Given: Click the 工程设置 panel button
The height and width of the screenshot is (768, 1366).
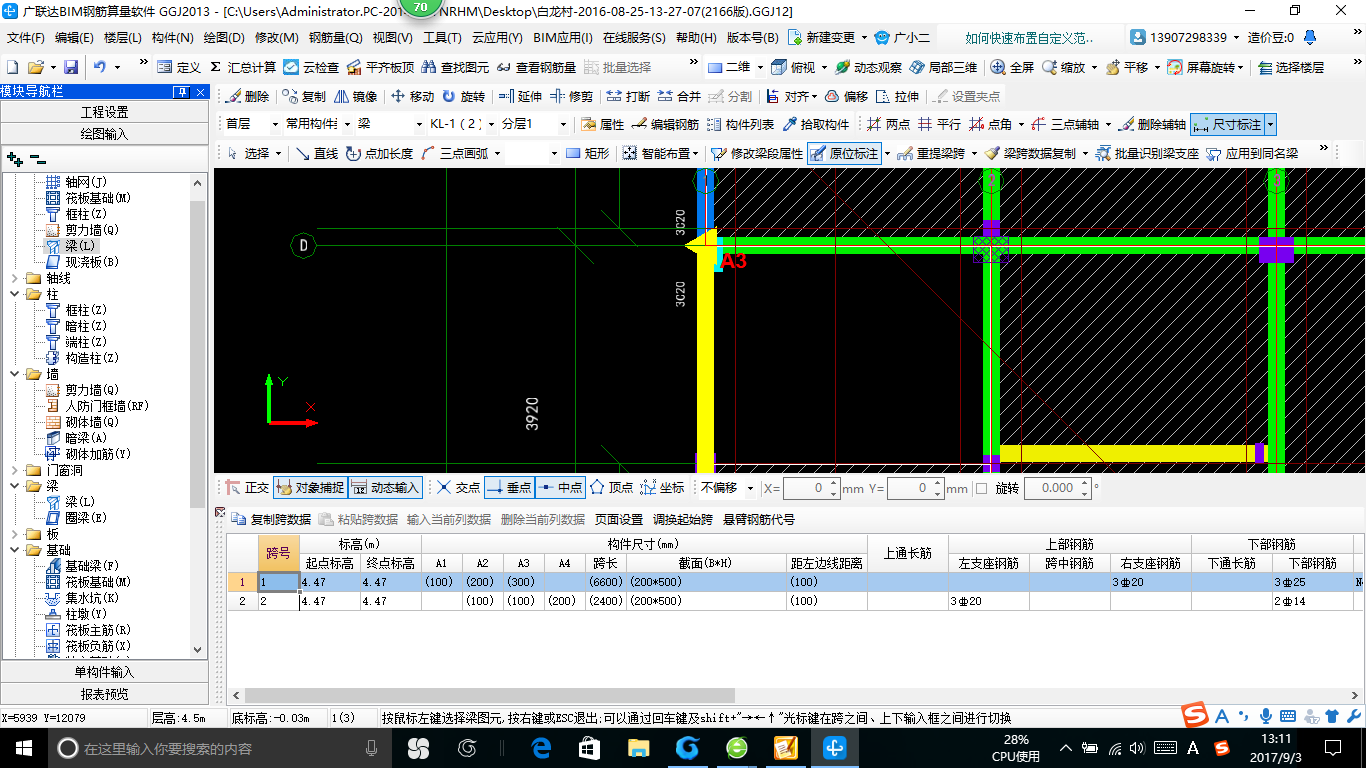Looking at the screenshot, I should point(105,112).
